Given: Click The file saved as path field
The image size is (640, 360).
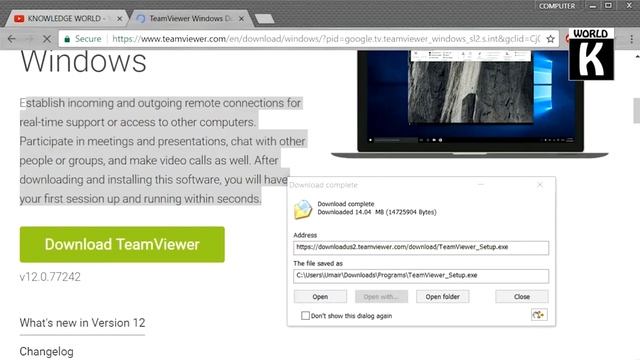Looking at the screenshot, I should (x=421, y=276).
